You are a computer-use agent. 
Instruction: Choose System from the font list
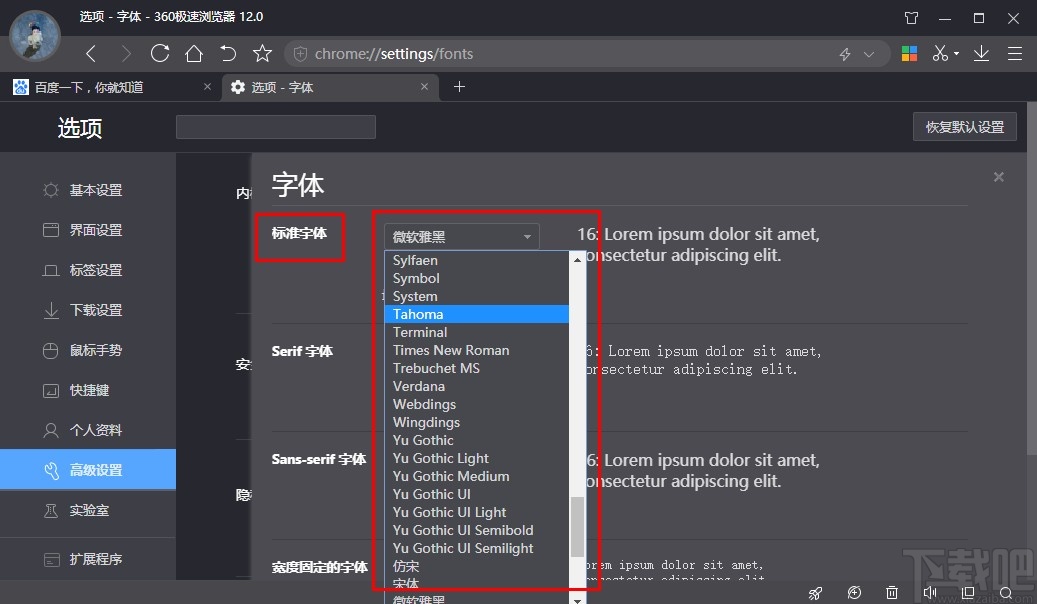coord(477,296)
